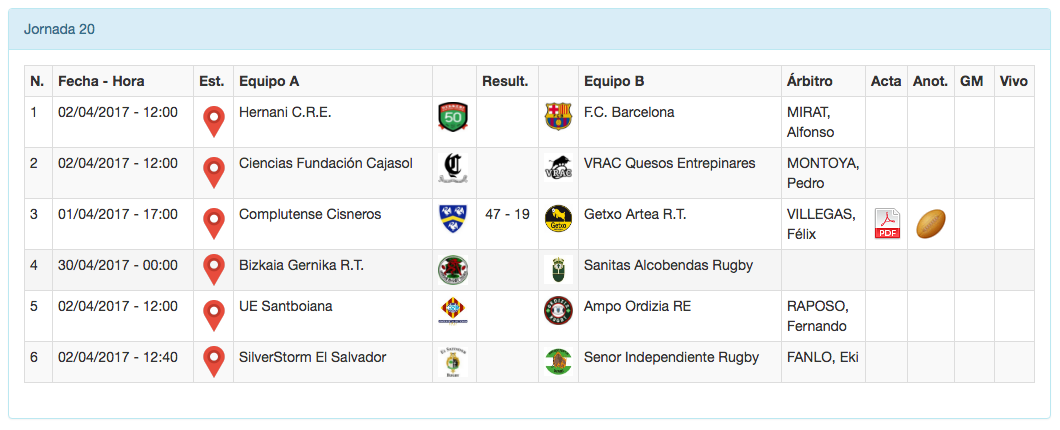
Task: Open location pin for UE Santboiana match
Action: 213,315
